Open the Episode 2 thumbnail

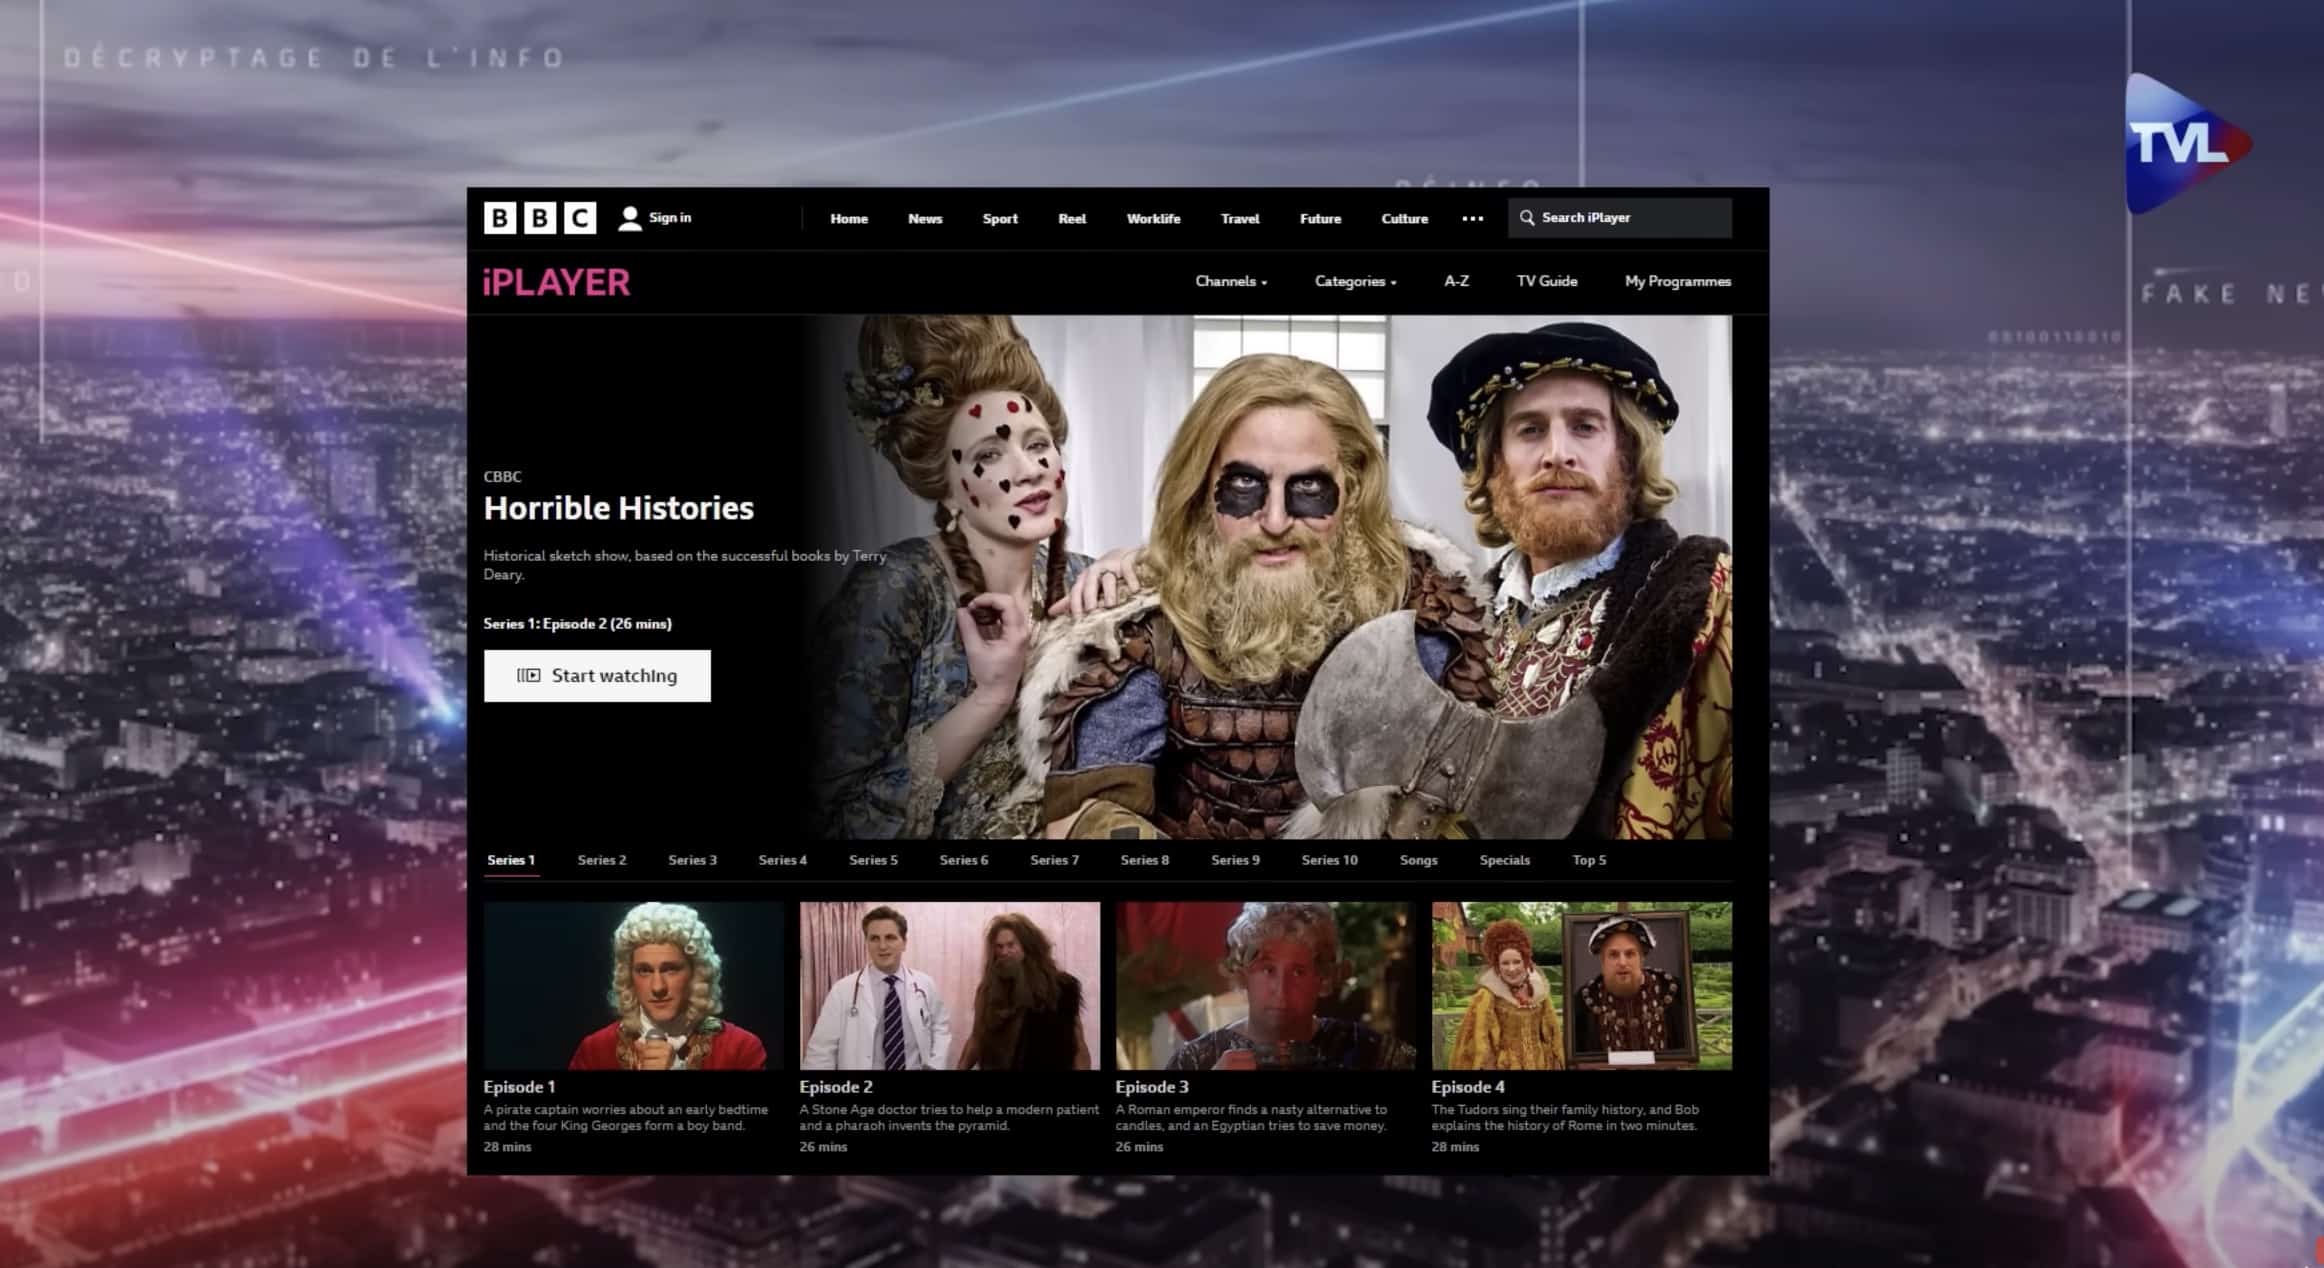click(949, 986)
